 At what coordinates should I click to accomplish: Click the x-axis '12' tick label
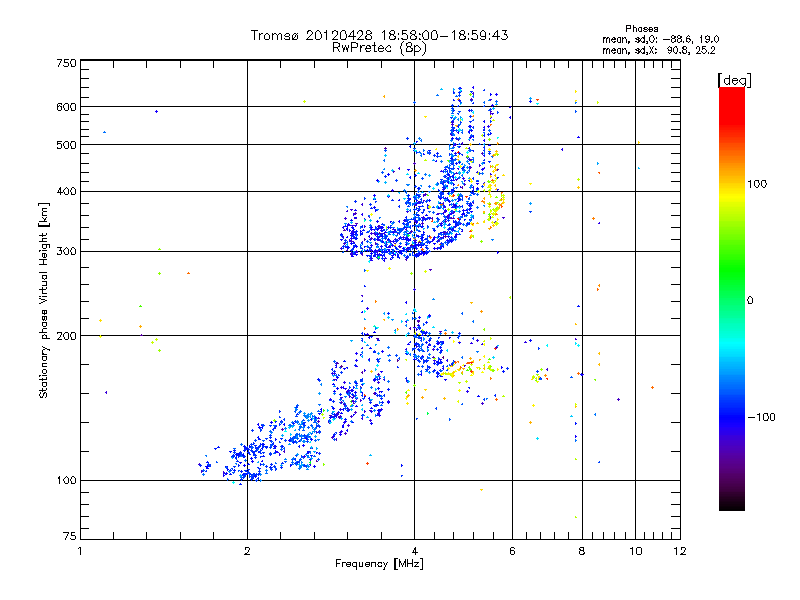pos(680,551)
